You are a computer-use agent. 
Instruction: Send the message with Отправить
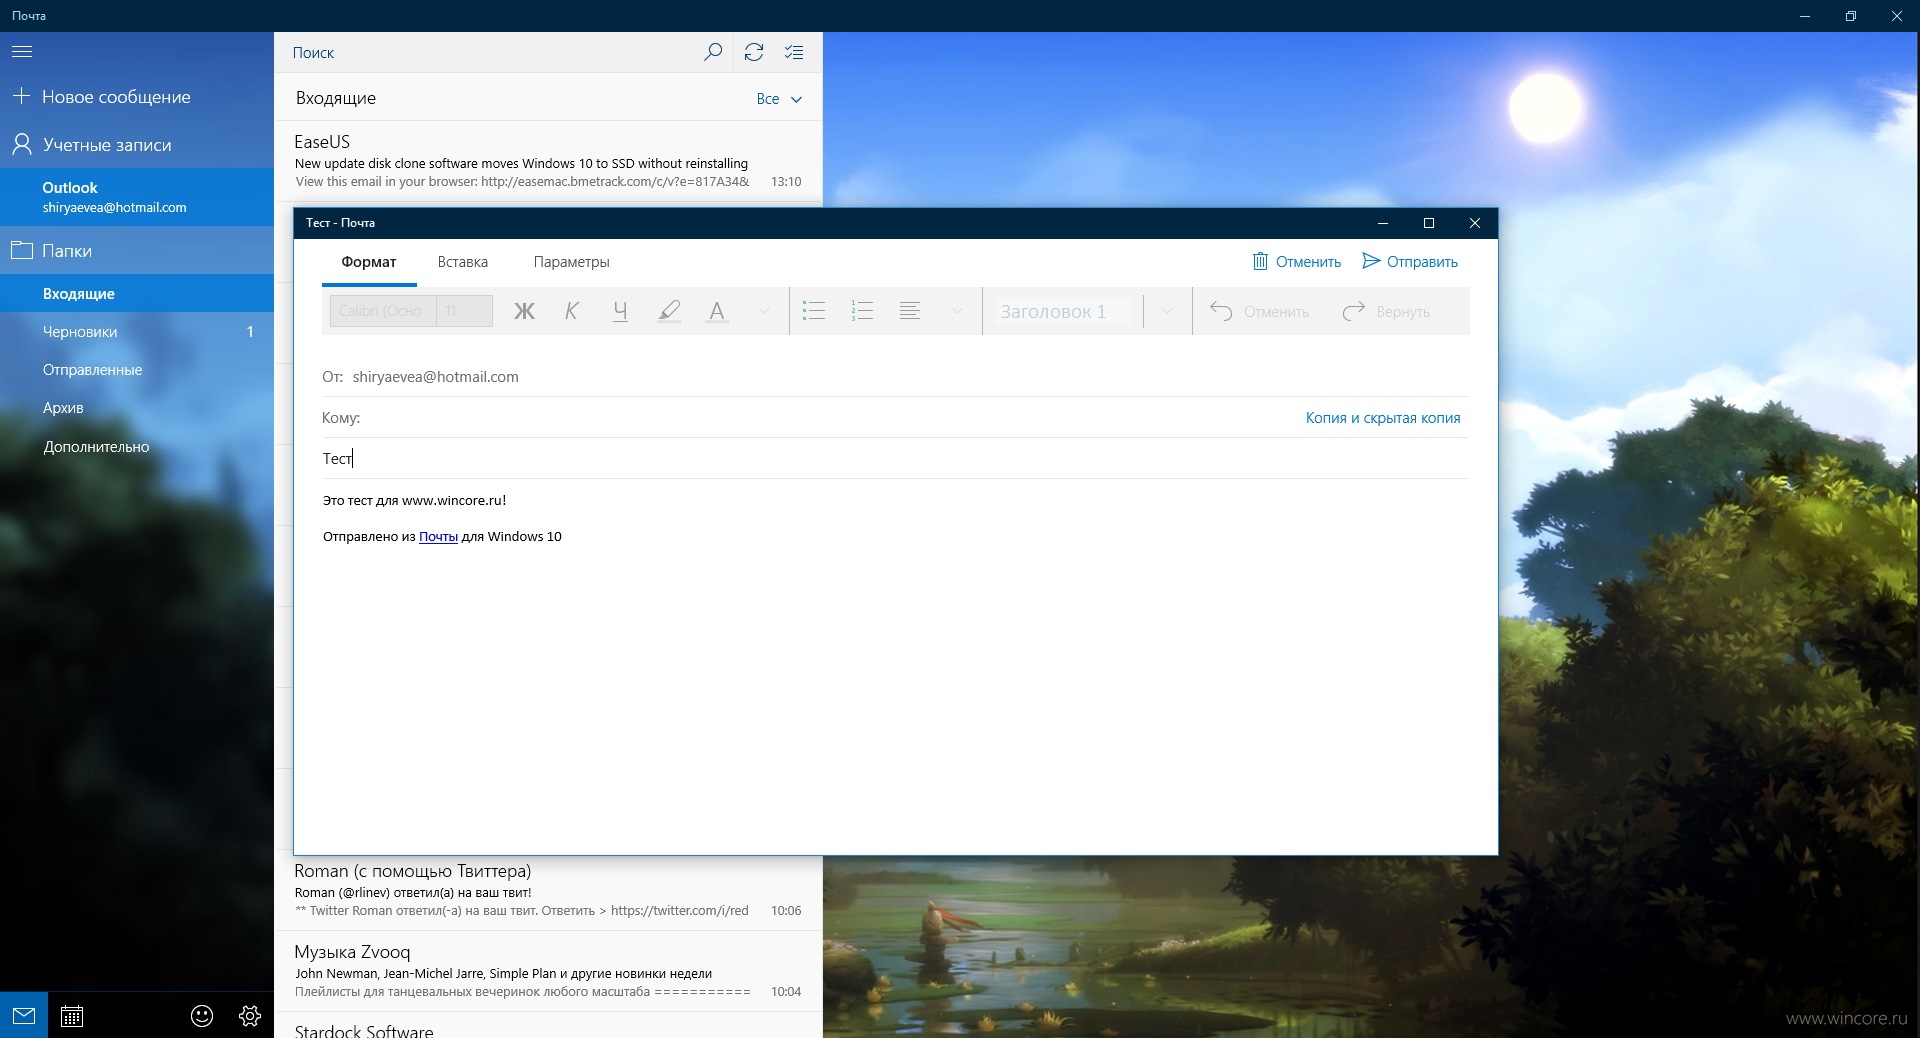1410,262
